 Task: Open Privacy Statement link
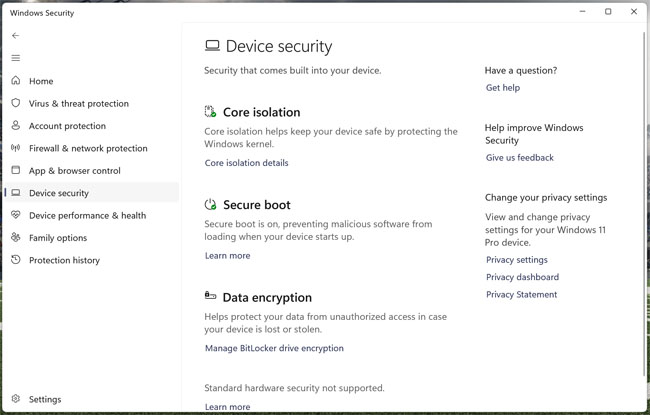pyautogui.click(x=521, y=295)
